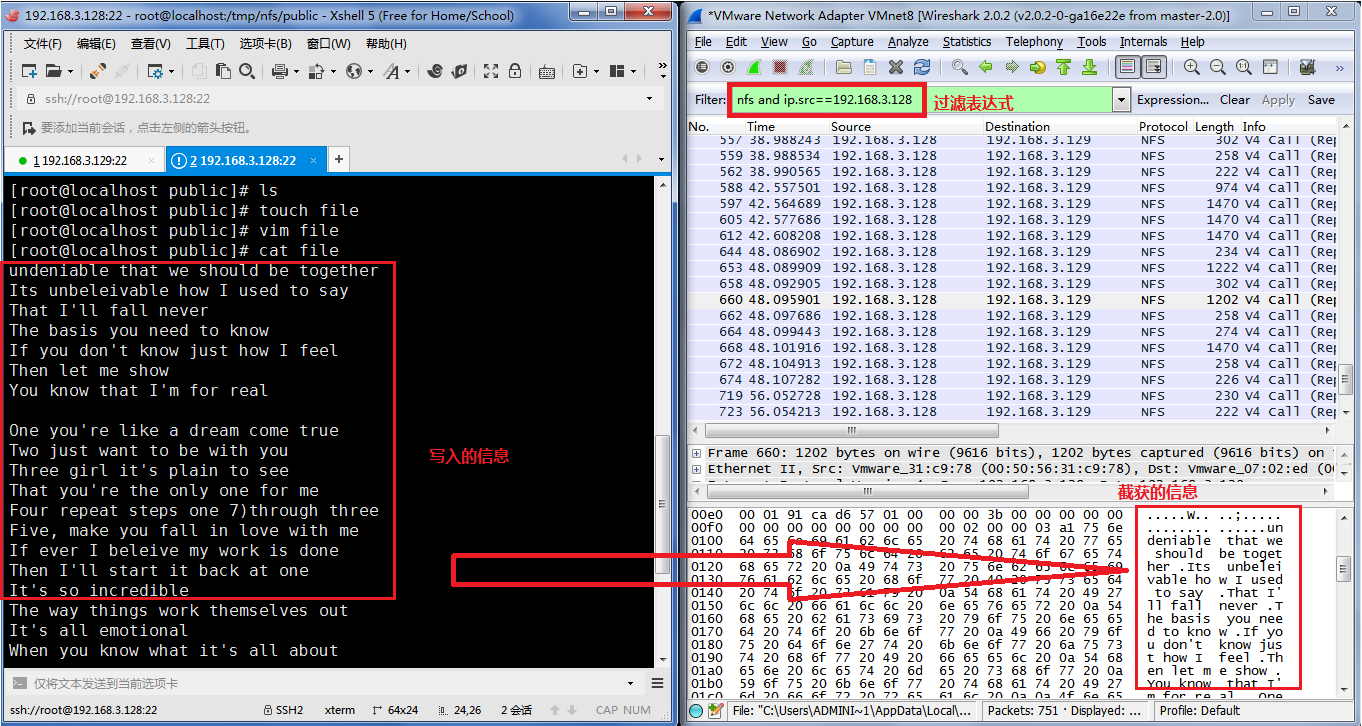Jump to the first packet in Wireshark
1362x726 pixels.
click(1063, 68)
